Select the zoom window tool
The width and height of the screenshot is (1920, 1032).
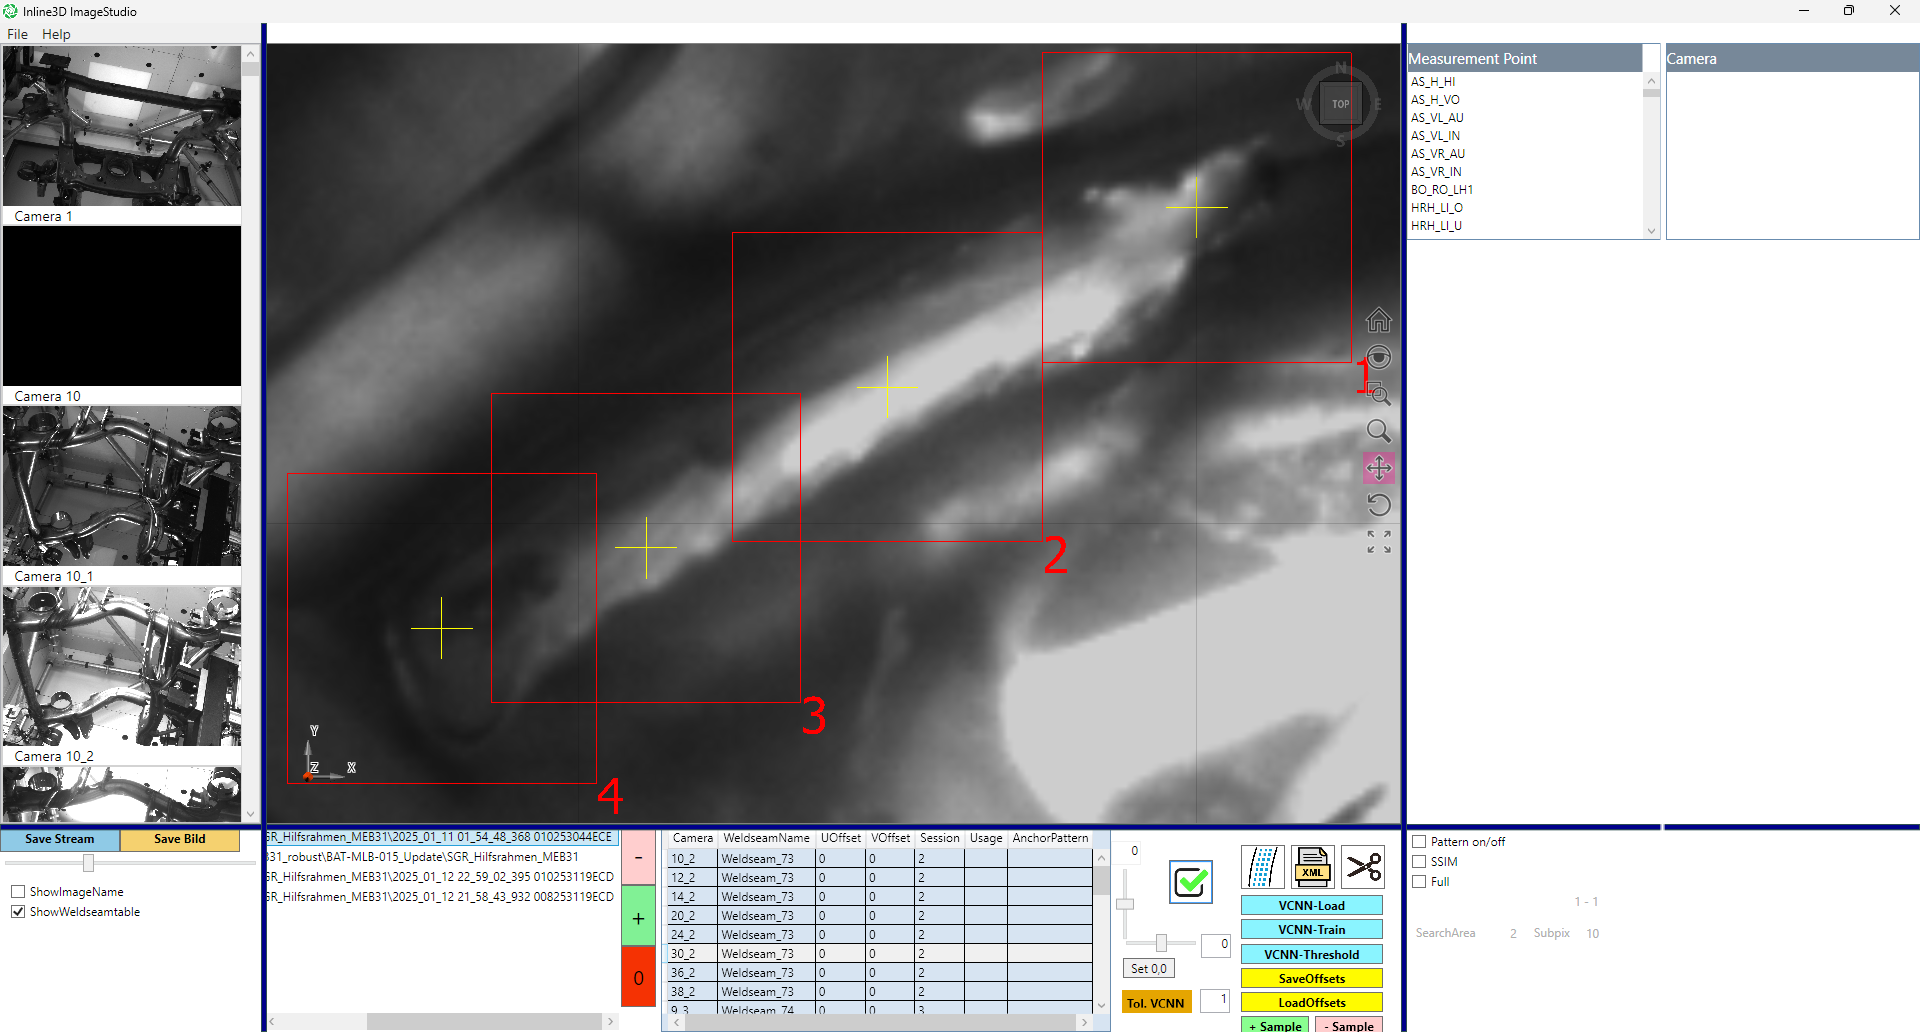1378,394
